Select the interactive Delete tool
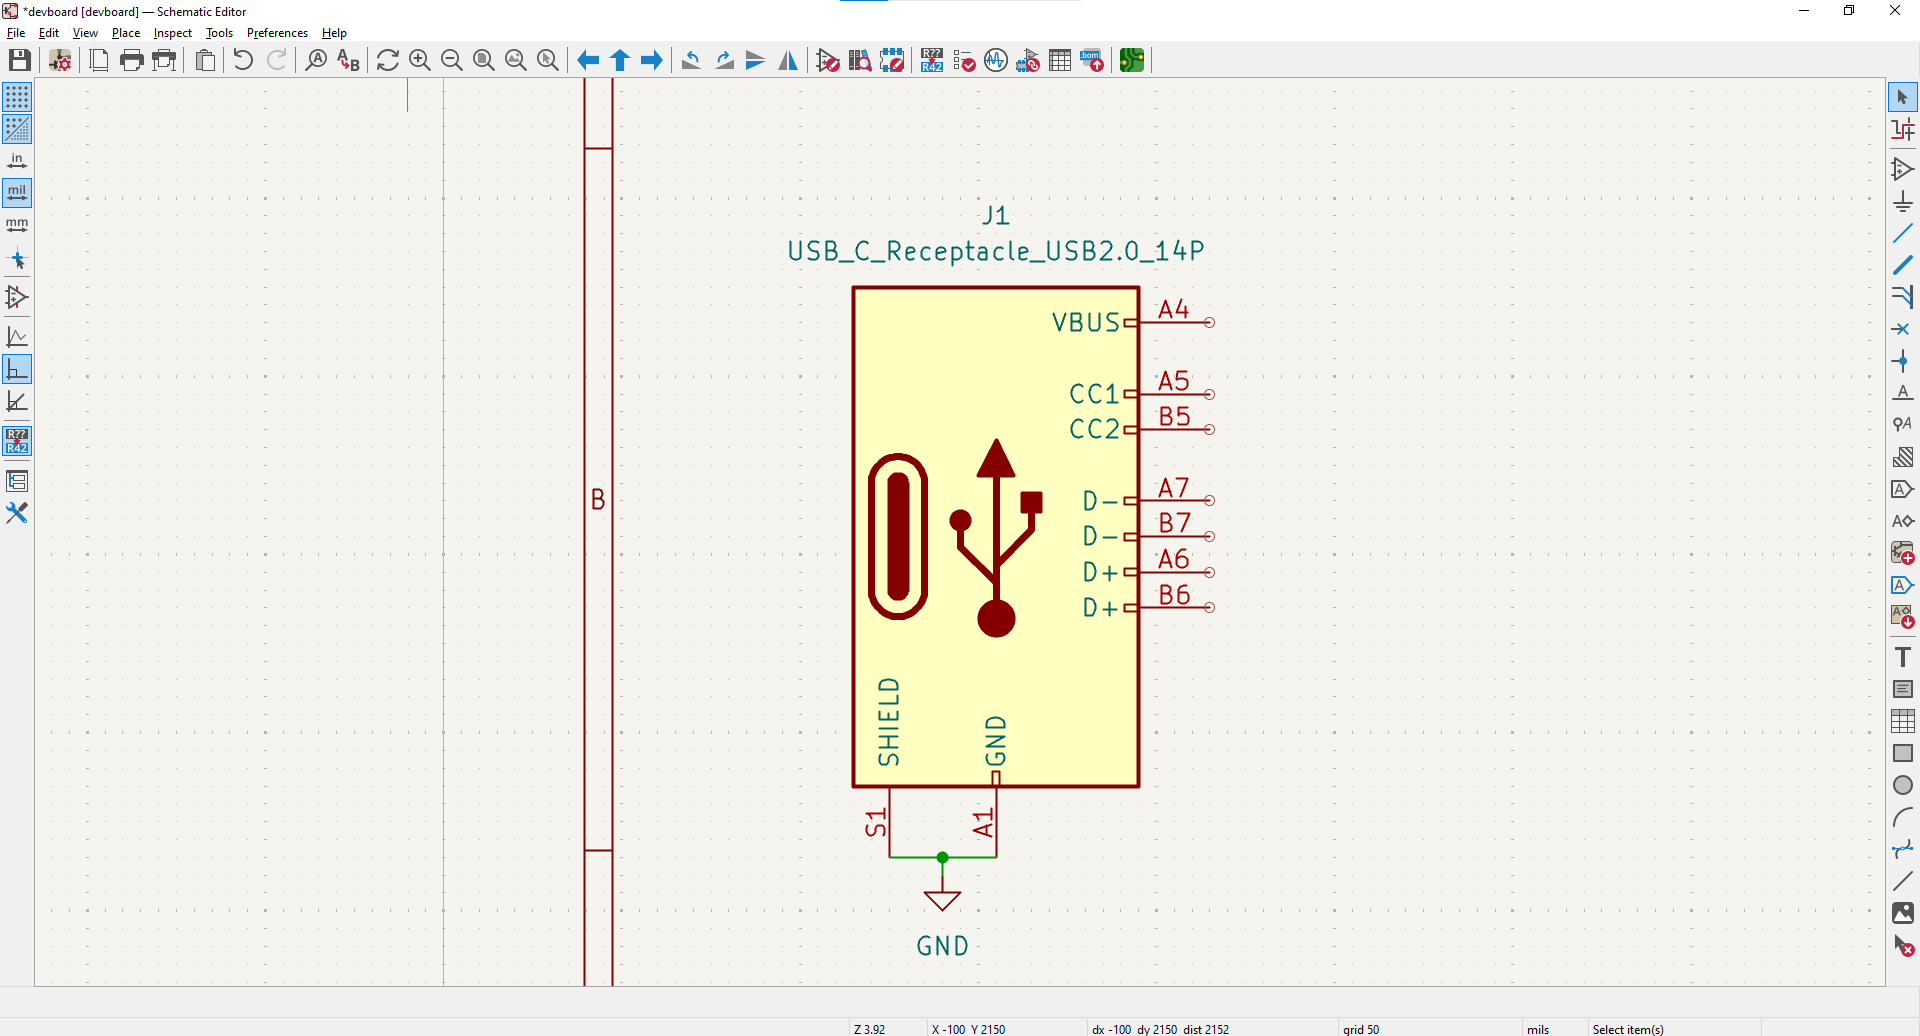The width and height of the screenshot is (1920, 1036). [x=1902, y=945]
